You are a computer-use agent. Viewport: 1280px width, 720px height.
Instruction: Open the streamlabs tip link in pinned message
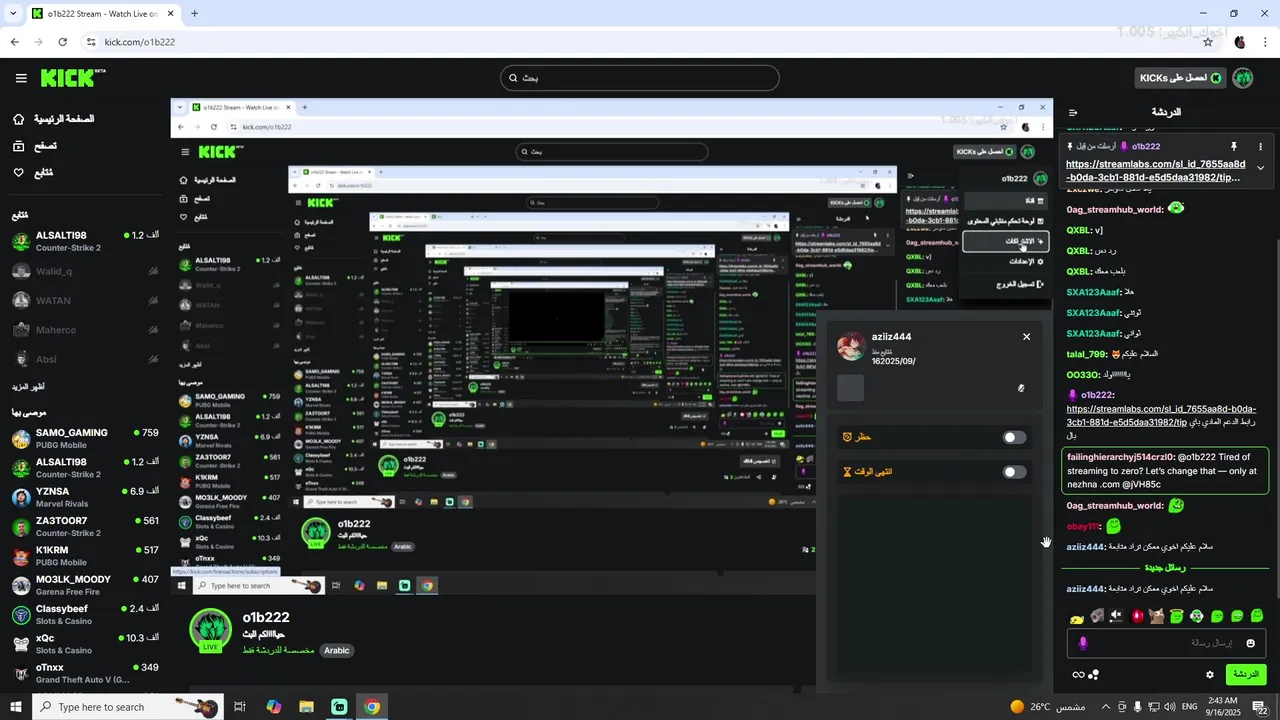(1156, 171)
